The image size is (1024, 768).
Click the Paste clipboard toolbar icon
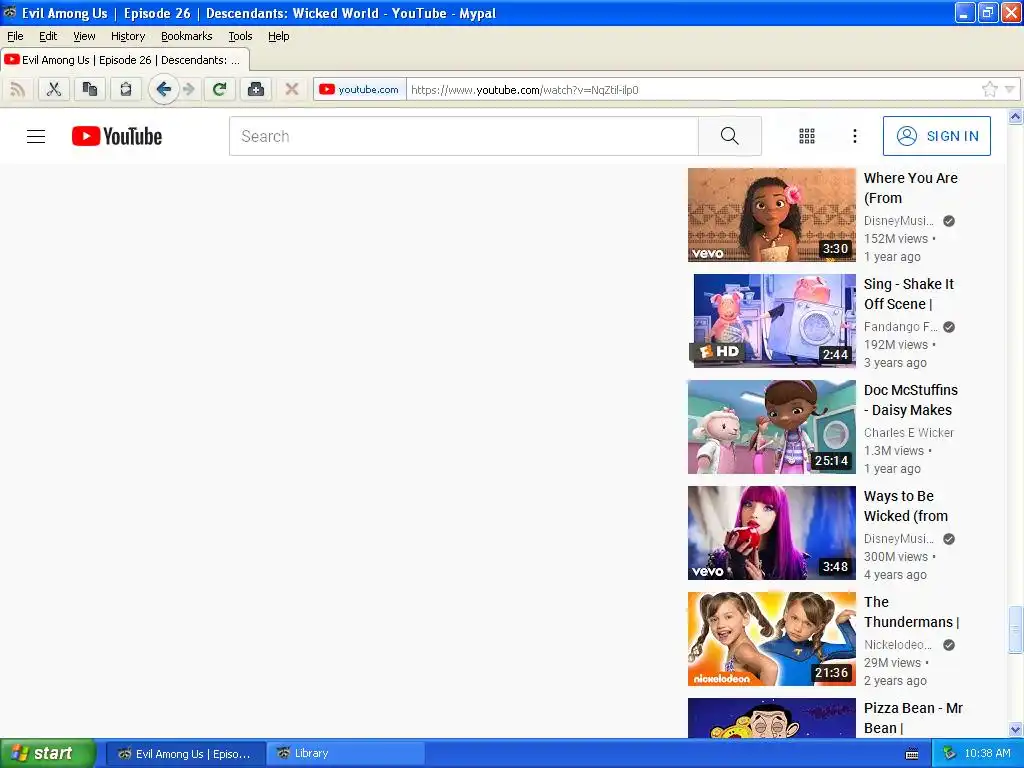(125, 89)
